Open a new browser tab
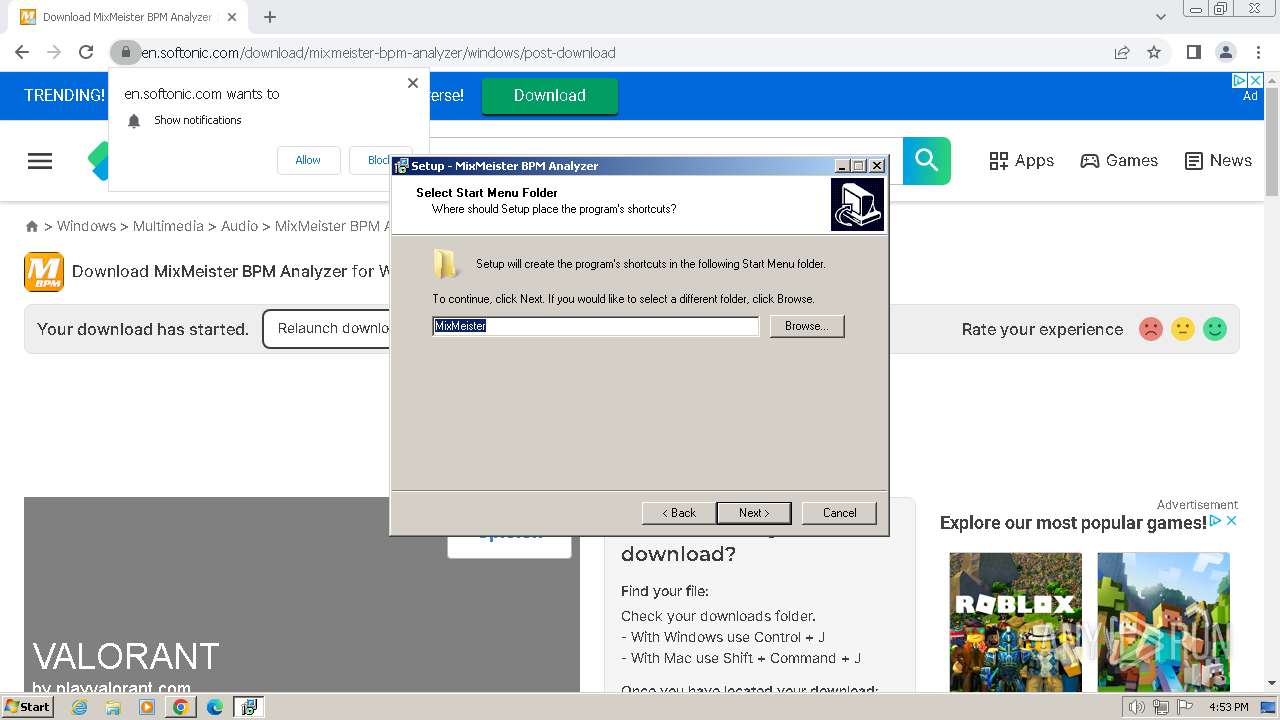The width and height of the screenshot is (1280, 720). 270,17
